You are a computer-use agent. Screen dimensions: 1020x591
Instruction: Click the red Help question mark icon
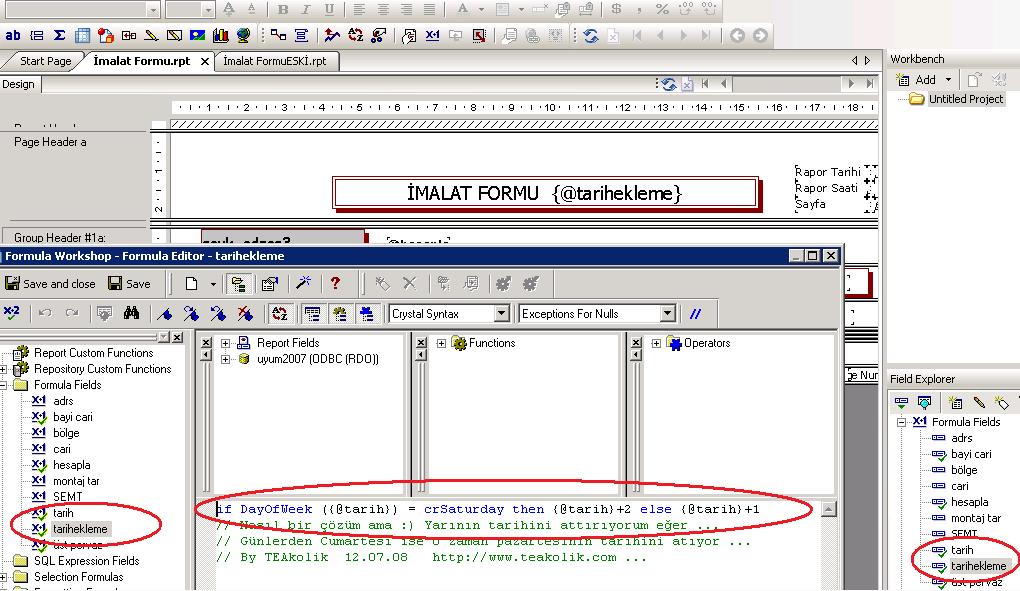click(335, 283)
